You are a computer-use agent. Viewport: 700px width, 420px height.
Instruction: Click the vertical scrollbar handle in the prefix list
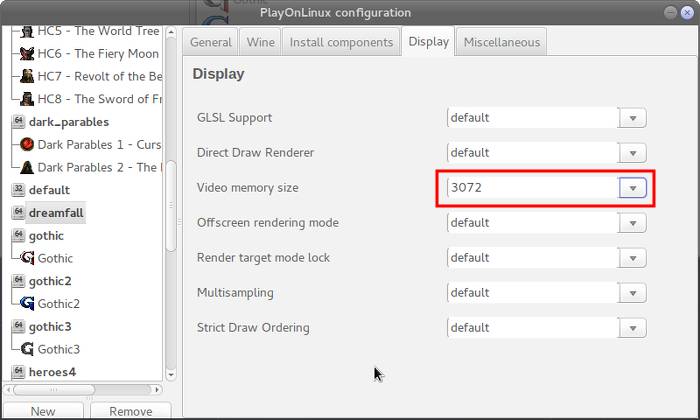tap(171, 206)
